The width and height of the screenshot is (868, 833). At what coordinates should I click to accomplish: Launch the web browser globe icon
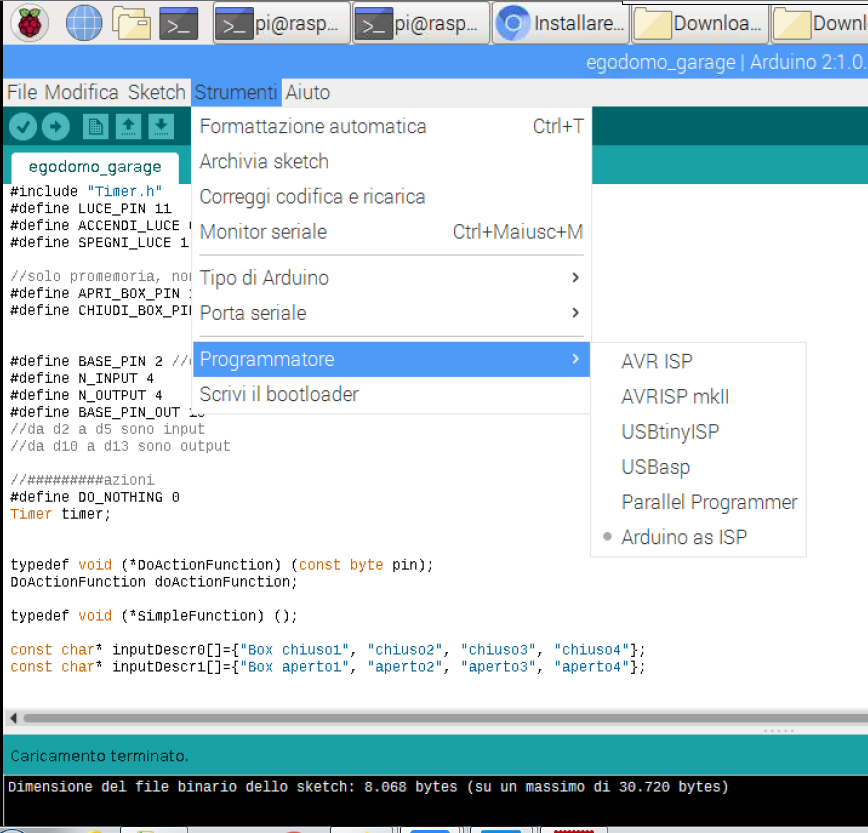click(84, 23)
